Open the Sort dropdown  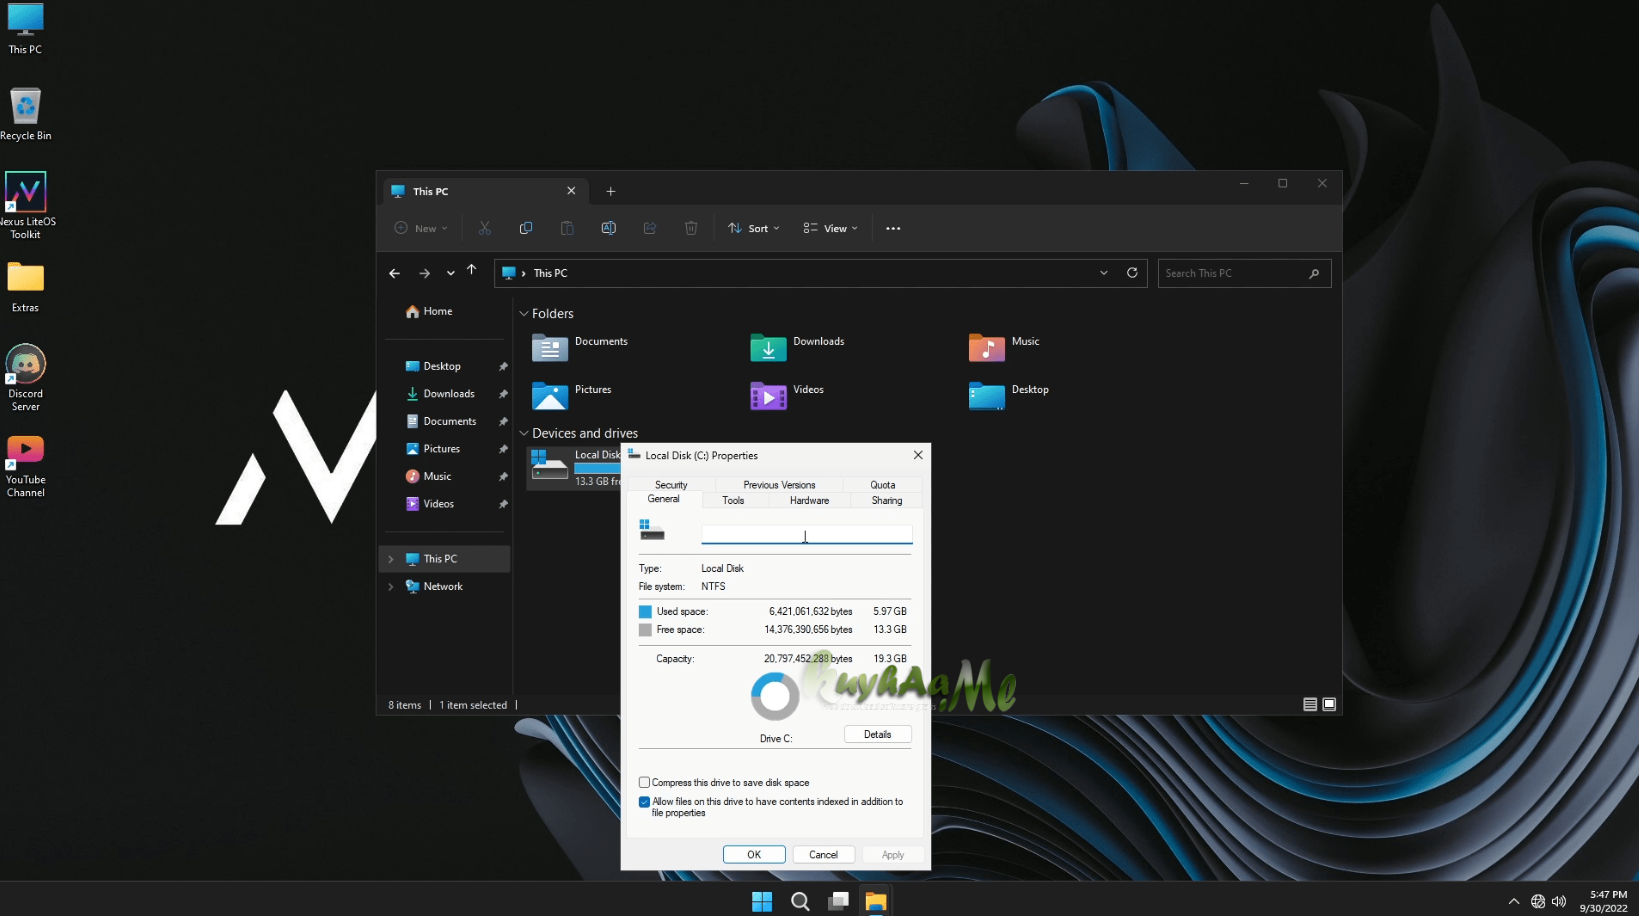click(753, 228)
